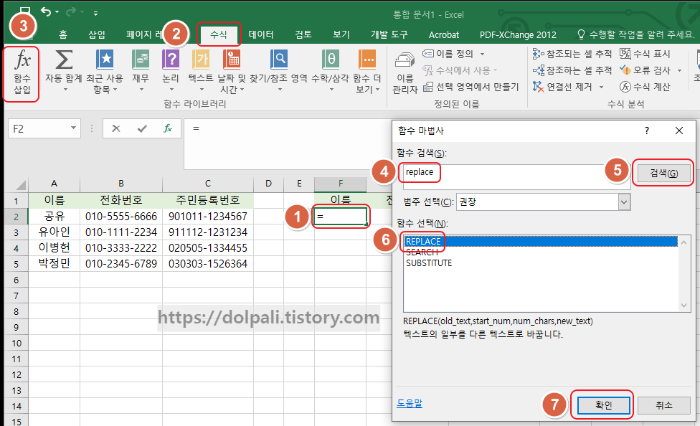The image size is (700, 426).
Task: Select column C header
Action: (x=208, y=184)
